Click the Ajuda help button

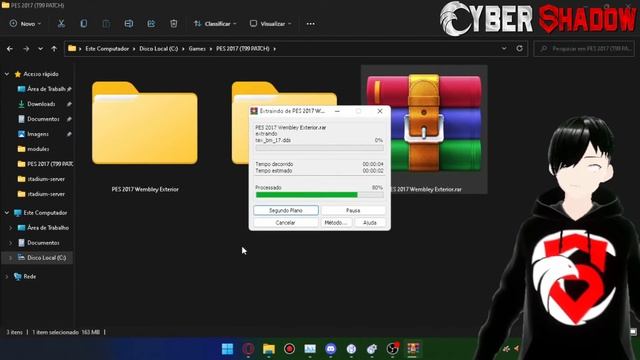coord(370,222)
